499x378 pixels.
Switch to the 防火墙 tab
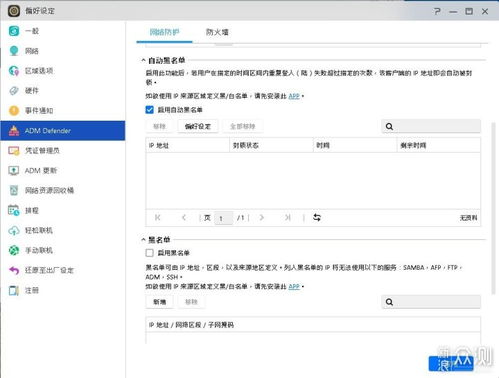click(x=217, y=32)
